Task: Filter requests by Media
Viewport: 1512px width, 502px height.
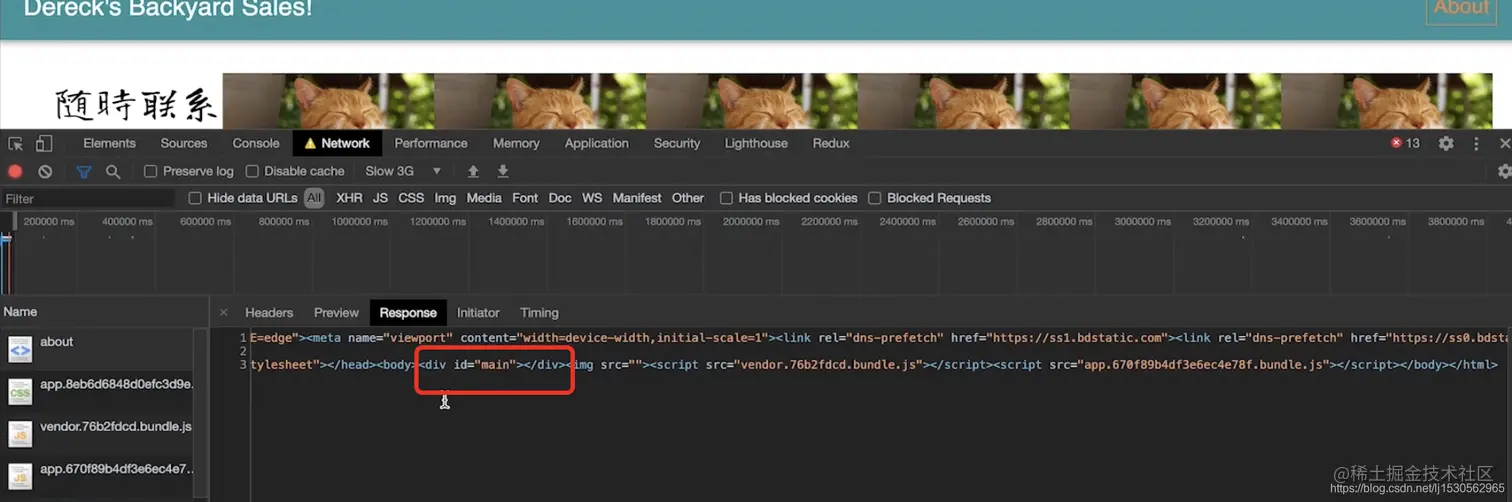Action: click(484, 198)
